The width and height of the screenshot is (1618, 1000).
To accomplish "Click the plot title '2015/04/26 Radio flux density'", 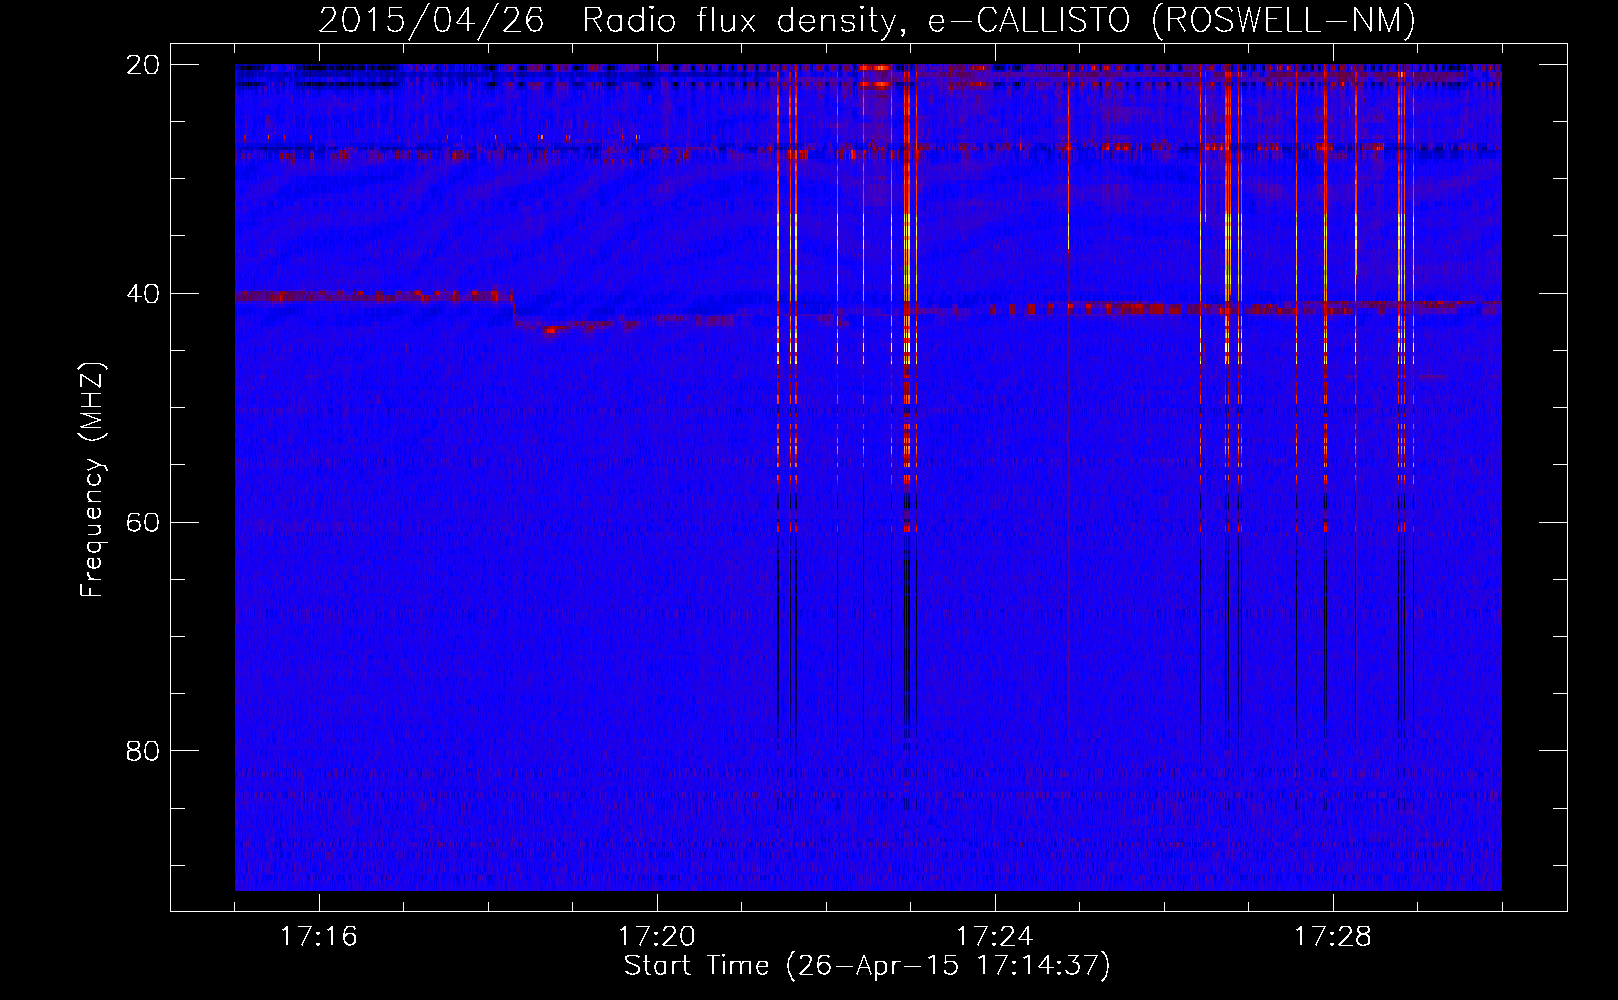I will (614, 22).
